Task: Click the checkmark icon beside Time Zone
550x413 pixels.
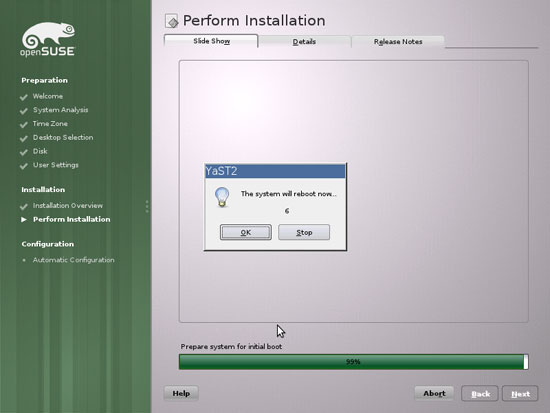Action: click(24, 125)
